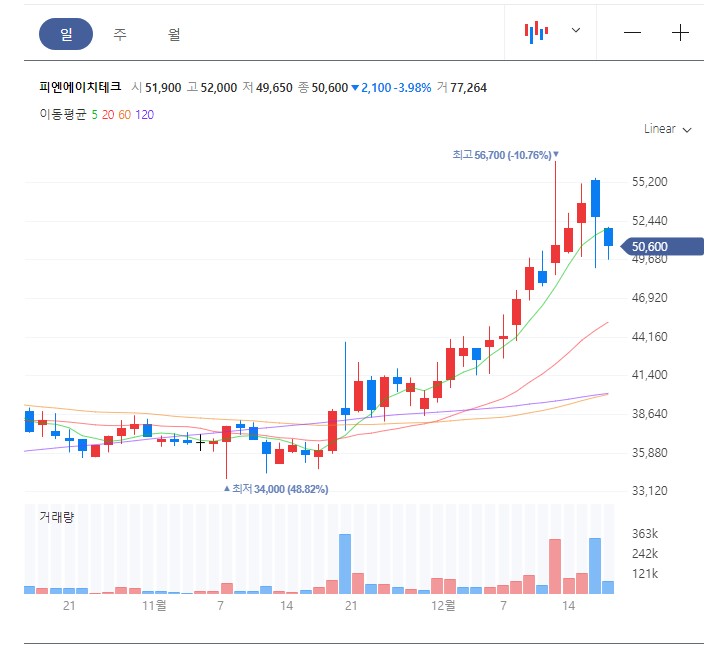Screen dimensions: 718x668
Task: Click the change value -3.98%
Action: point(413,87)
